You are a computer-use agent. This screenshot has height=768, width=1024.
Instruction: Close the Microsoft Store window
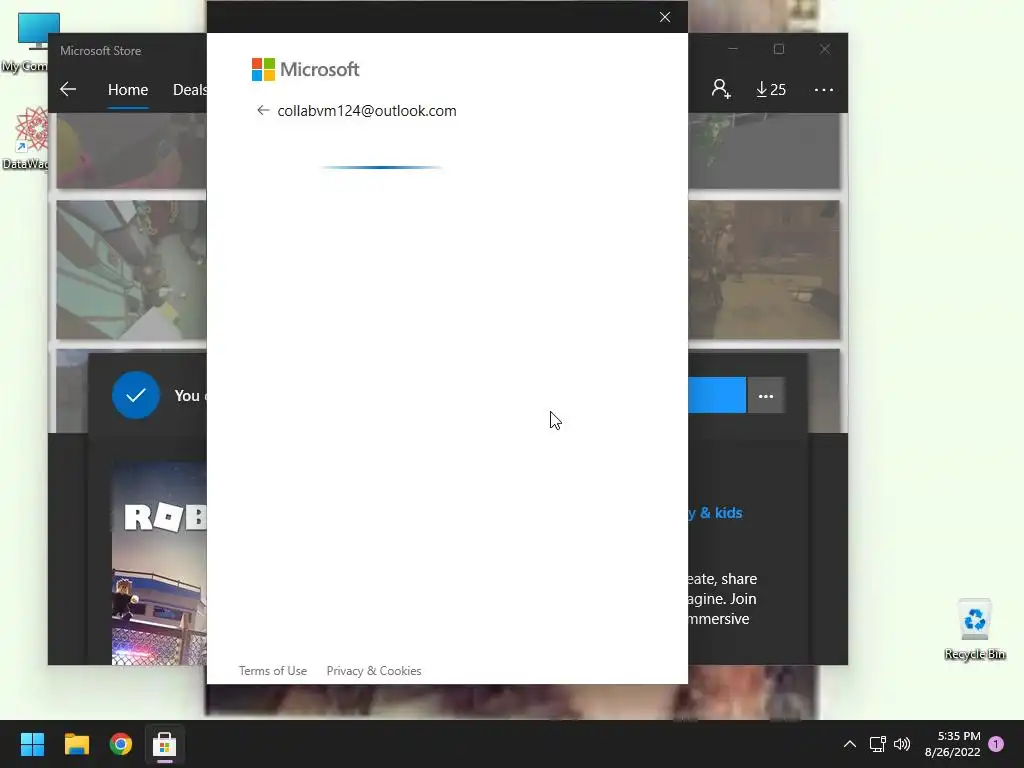point(825,49)
